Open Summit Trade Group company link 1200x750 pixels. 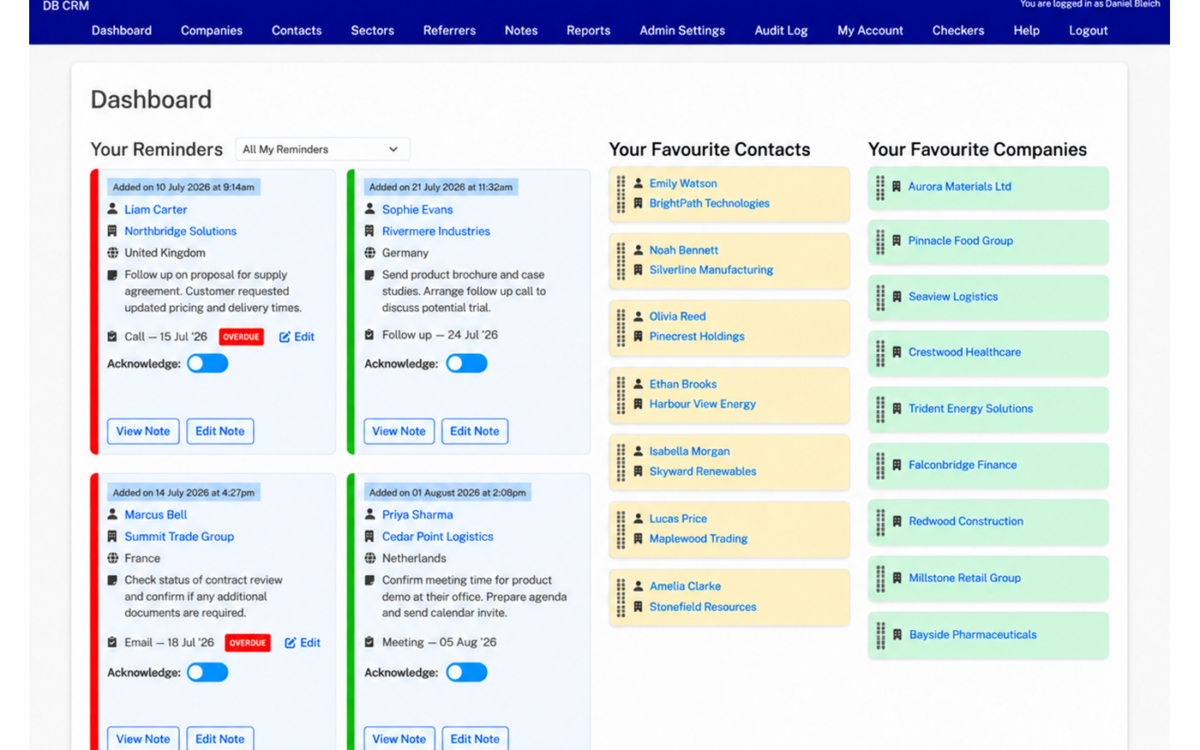coord(179,537)
